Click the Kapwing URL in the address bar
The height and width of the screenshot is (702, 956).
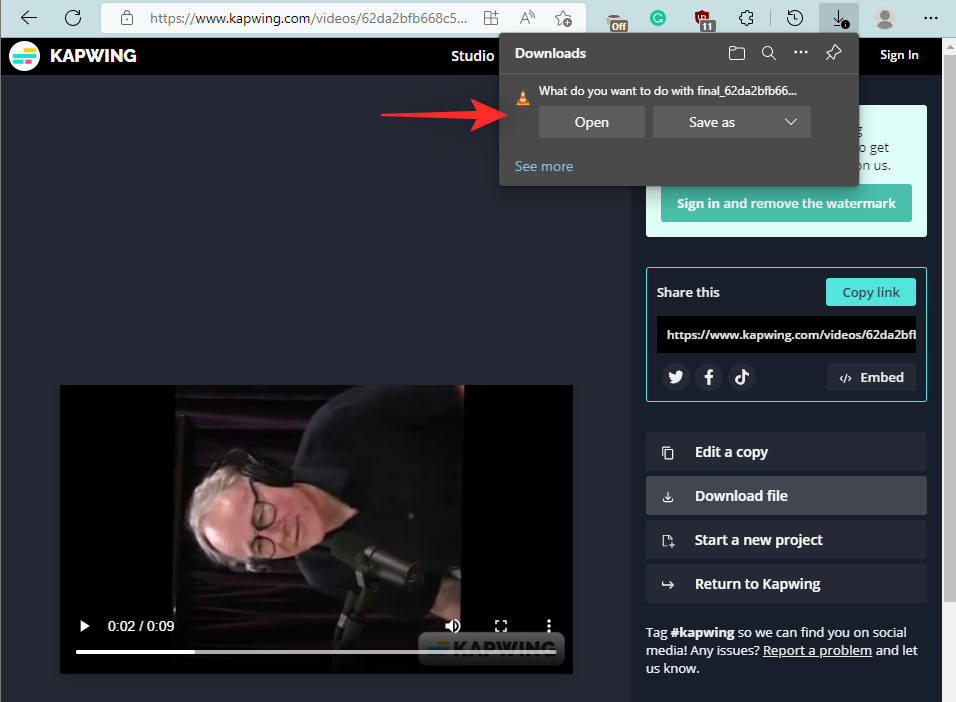[x=309, y=18]
